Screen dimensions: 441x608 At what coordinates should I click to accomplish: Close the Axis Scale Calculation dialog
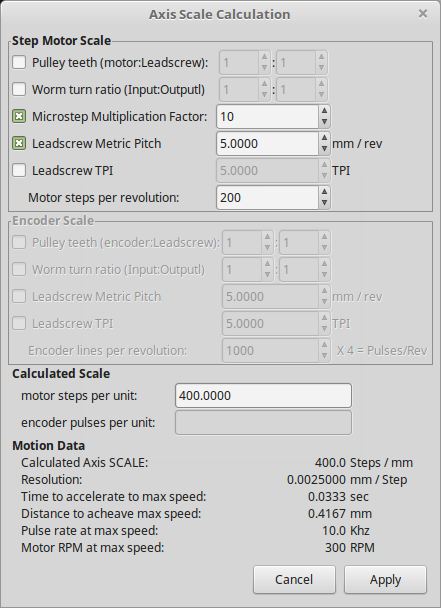tap(423, 14)
